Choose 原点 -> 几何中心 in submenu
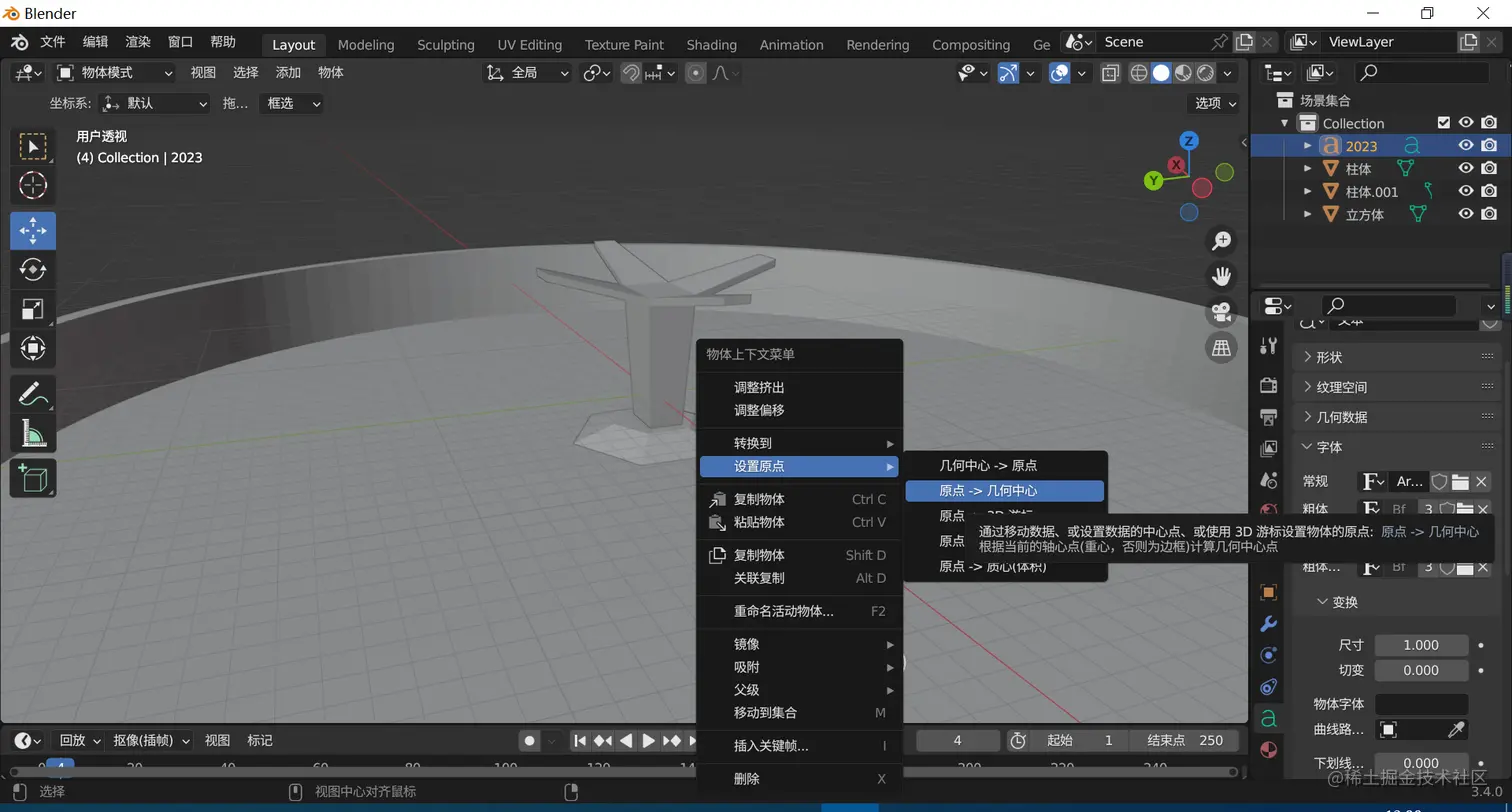1512x812 pixels. 1005,491
